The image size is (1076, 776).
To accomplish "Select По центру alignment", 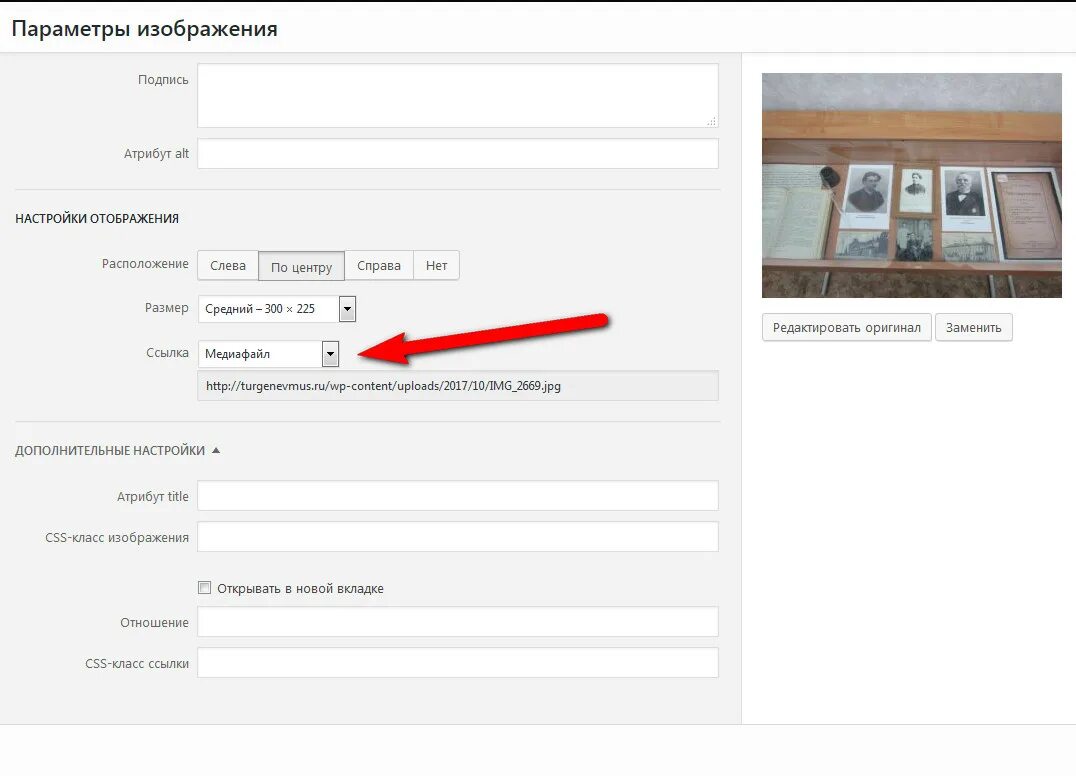I will point(301,266).
